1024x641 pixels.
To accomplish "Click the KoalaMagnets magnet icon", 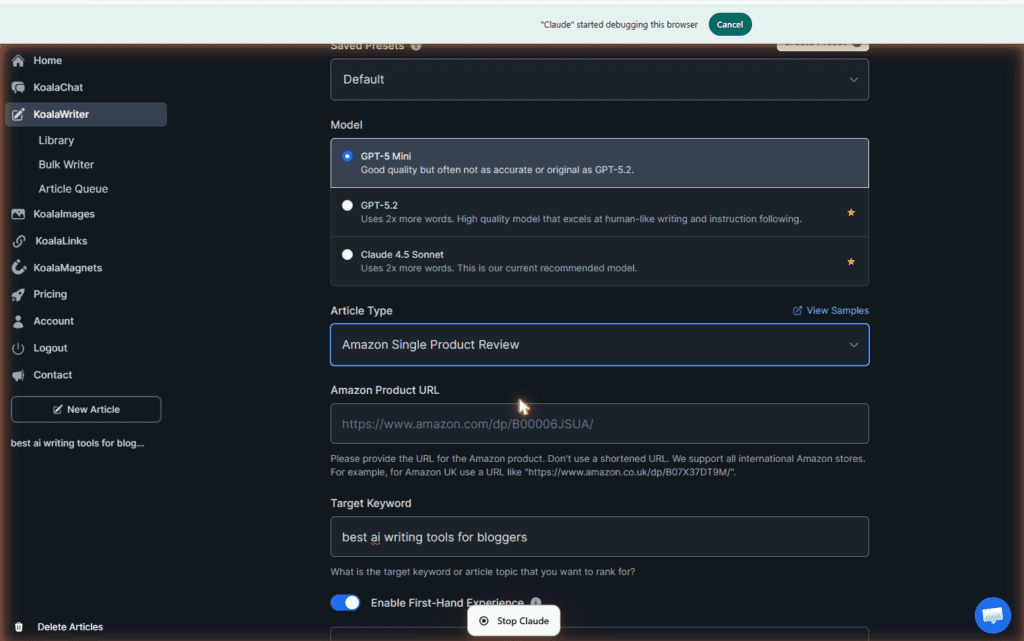I will pos(18,268).
